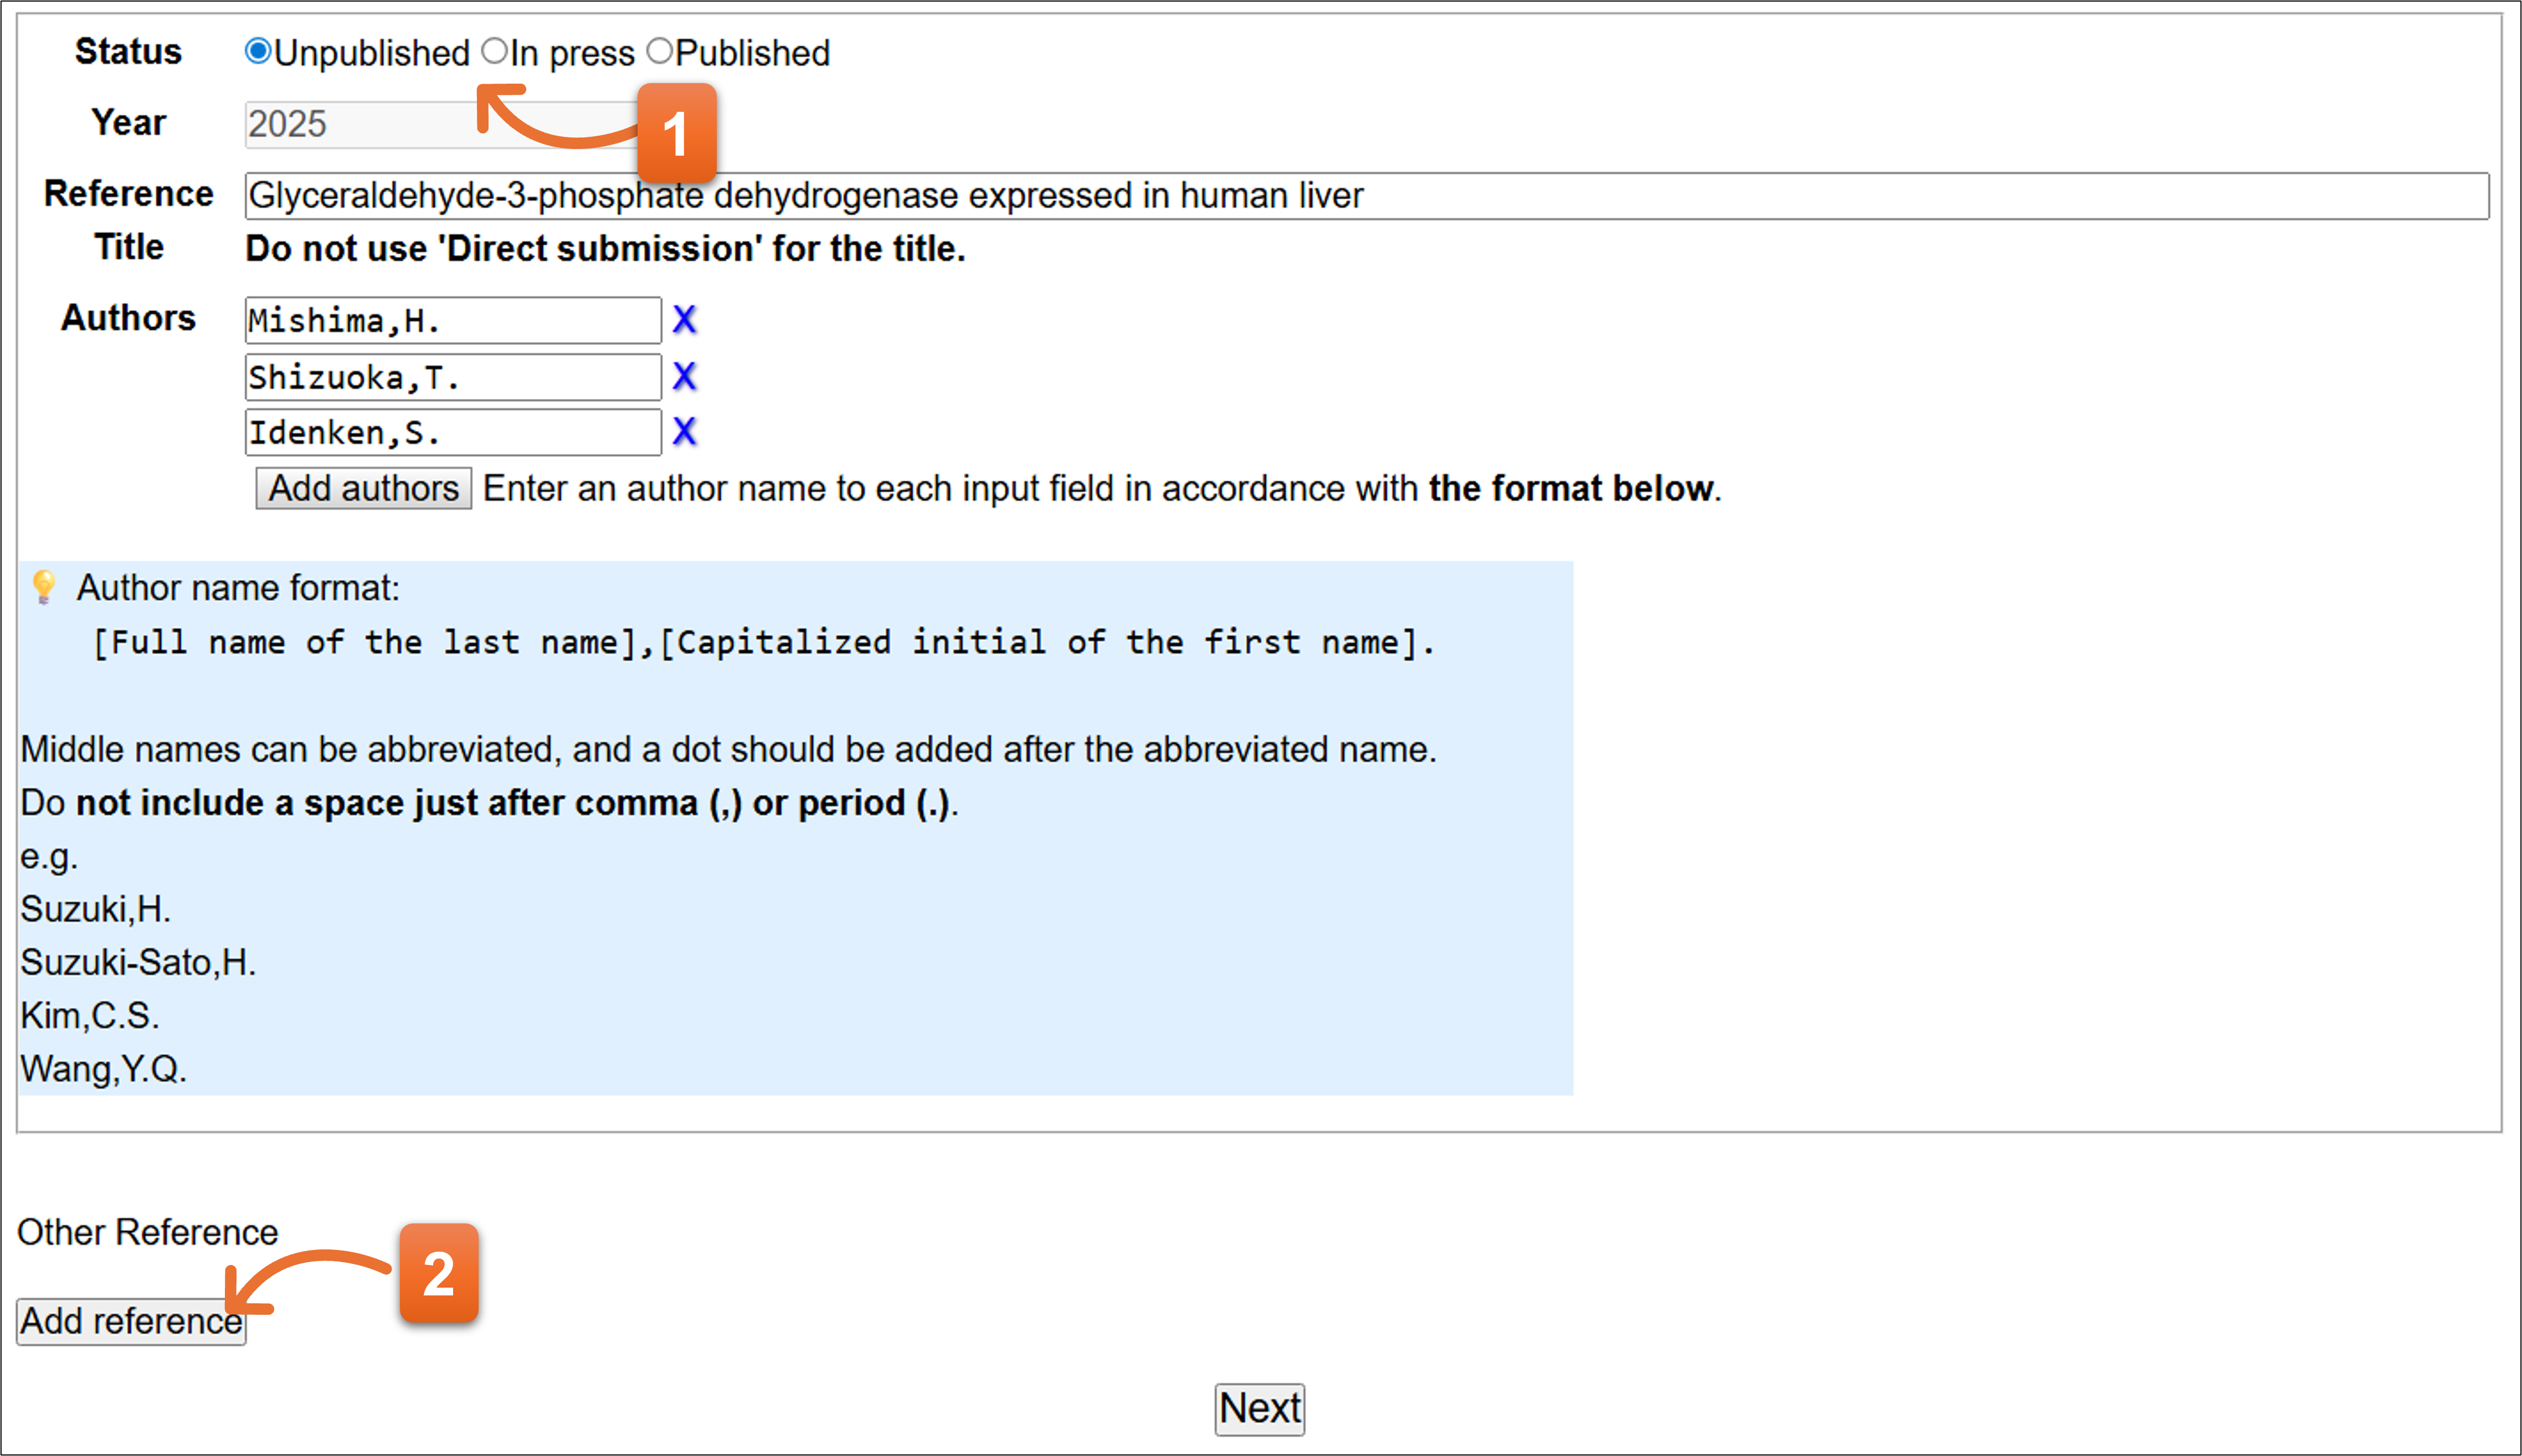This screenshot has height=1456, width=2522.
Task: Set status to Published
Action: click(660, 51)
